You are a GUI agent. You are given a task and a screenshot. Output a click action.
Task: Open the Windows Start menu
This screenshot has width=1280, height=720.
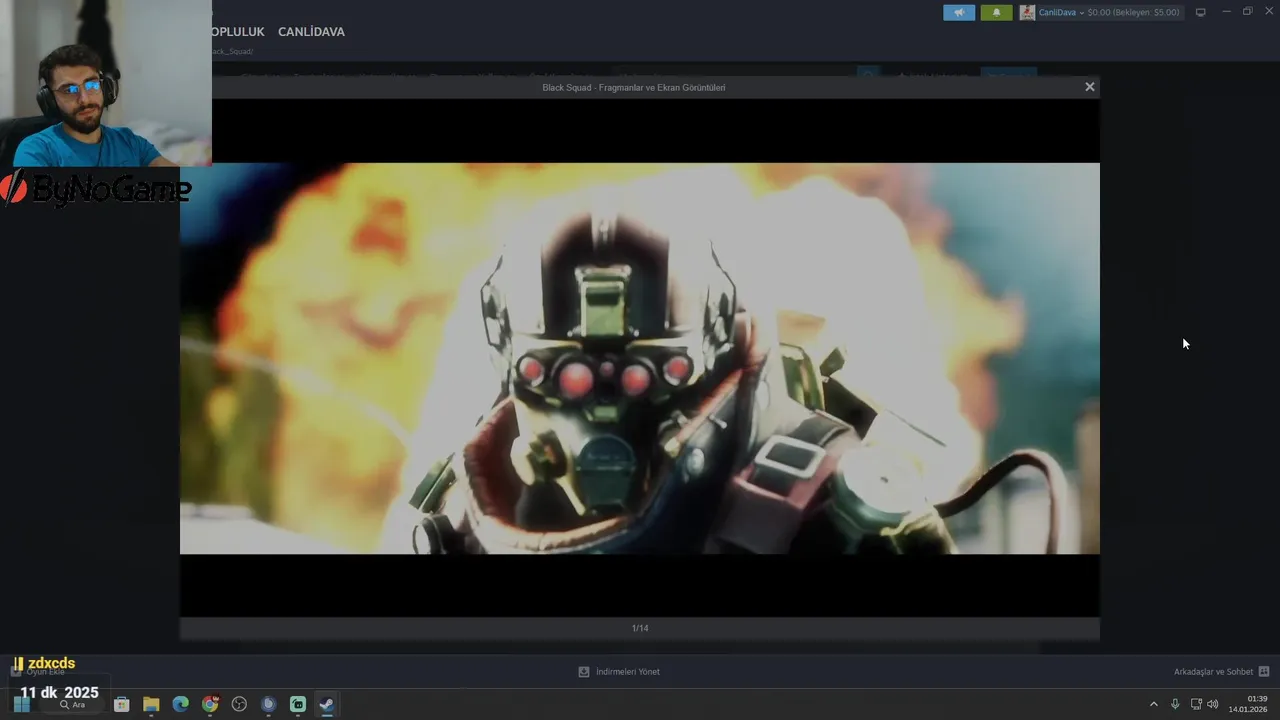(x=21, y=704)
